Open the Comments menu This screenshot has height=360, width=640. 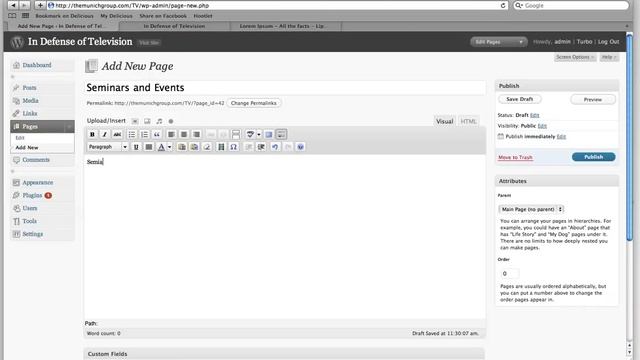point(36,160)
